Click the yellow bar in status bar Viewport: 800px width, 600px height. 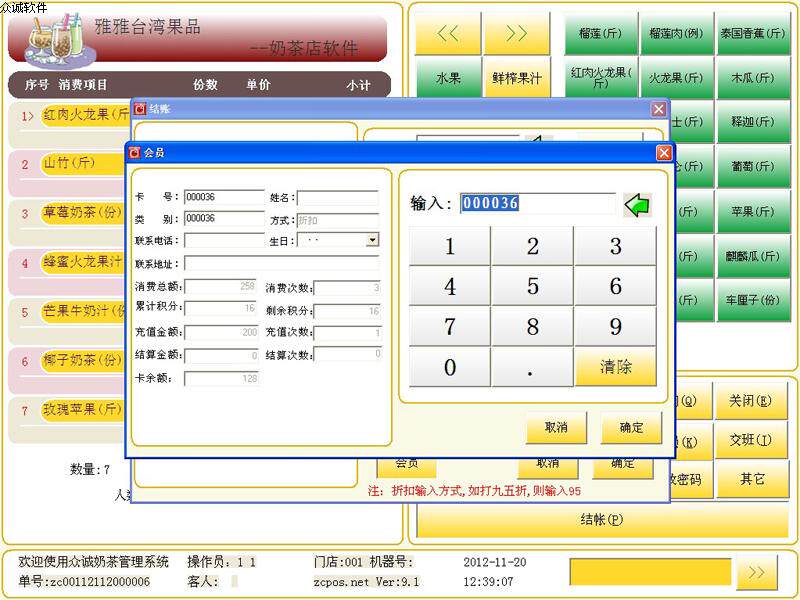click(x=650, y=571)
